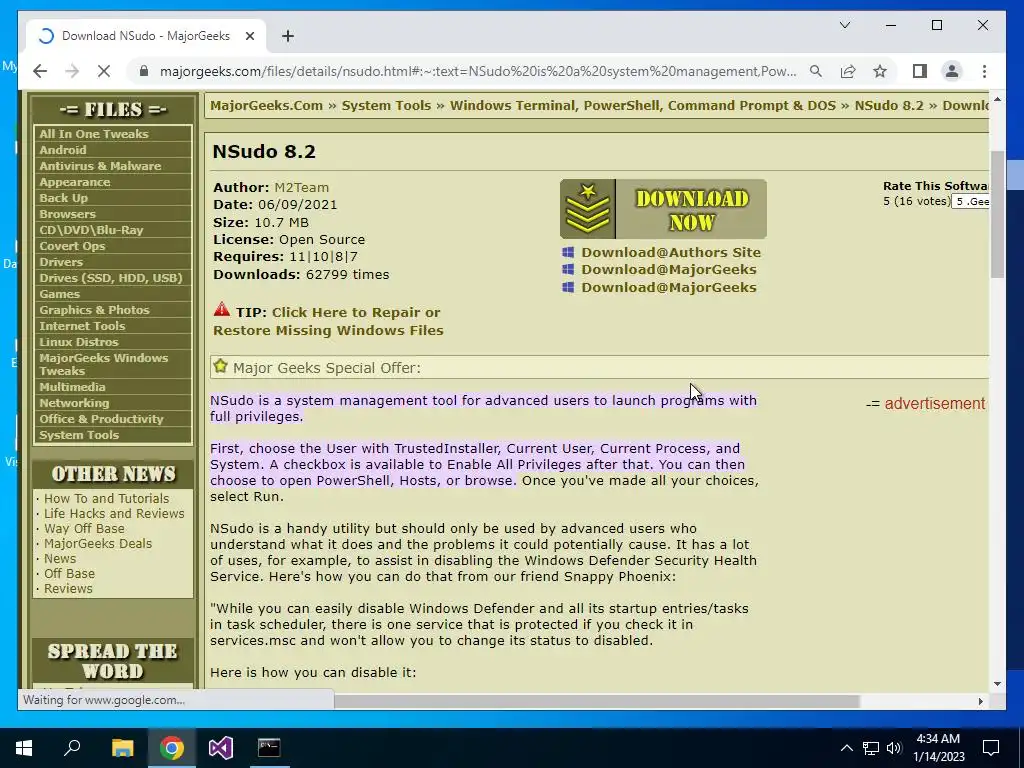Image resolution: width=1024 pixels, height=768 pixels.
Task: Click the scroll right arrow
Action: point(980,701)
